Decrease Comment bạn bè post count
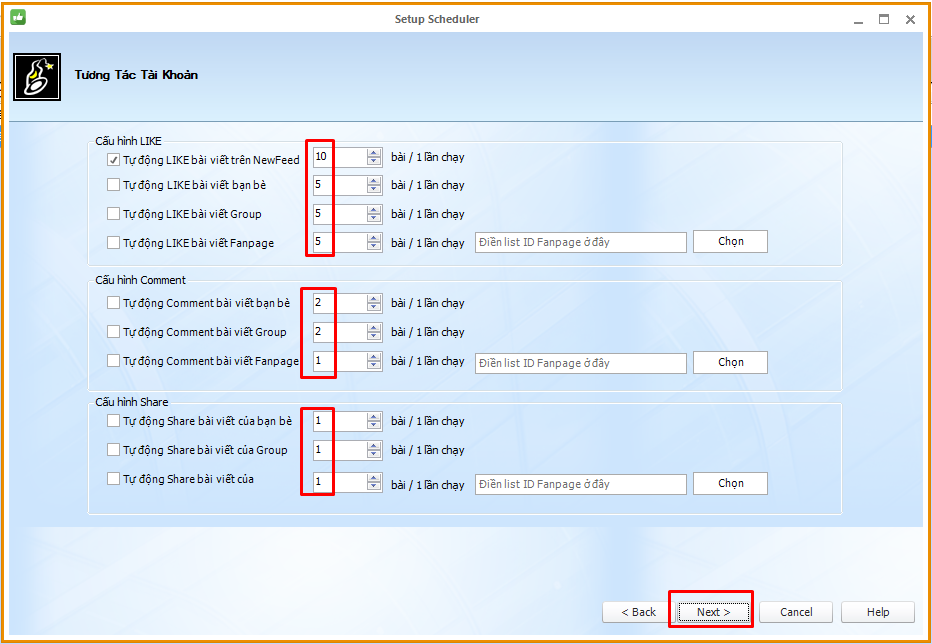The height and width of the screenshot is (644, 932). [x=374, y=307]
